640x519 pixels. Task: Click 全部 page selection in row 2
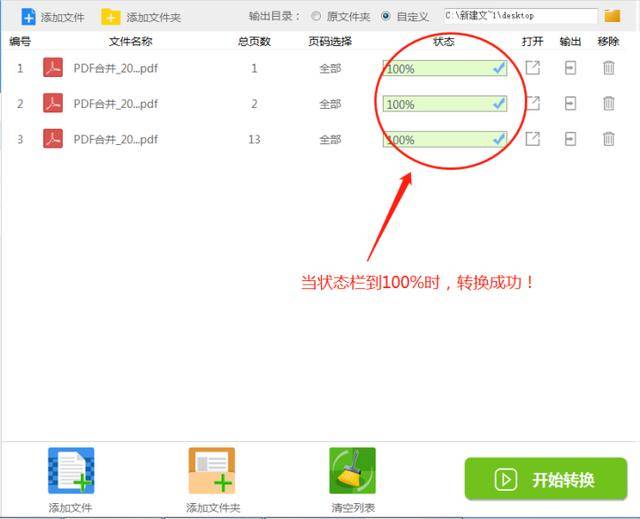[330, 104]
